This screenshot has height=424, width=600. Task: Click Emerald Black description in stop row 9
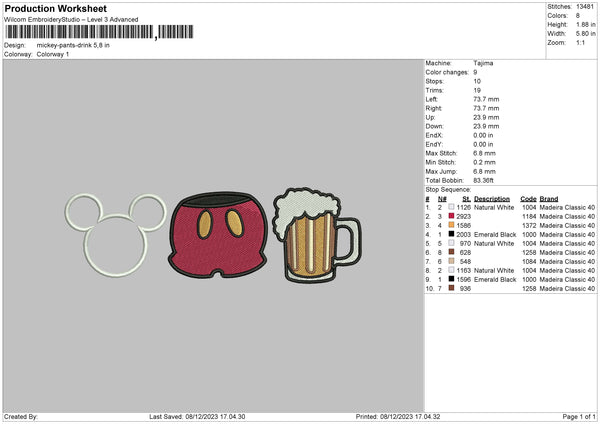[495, 279]
